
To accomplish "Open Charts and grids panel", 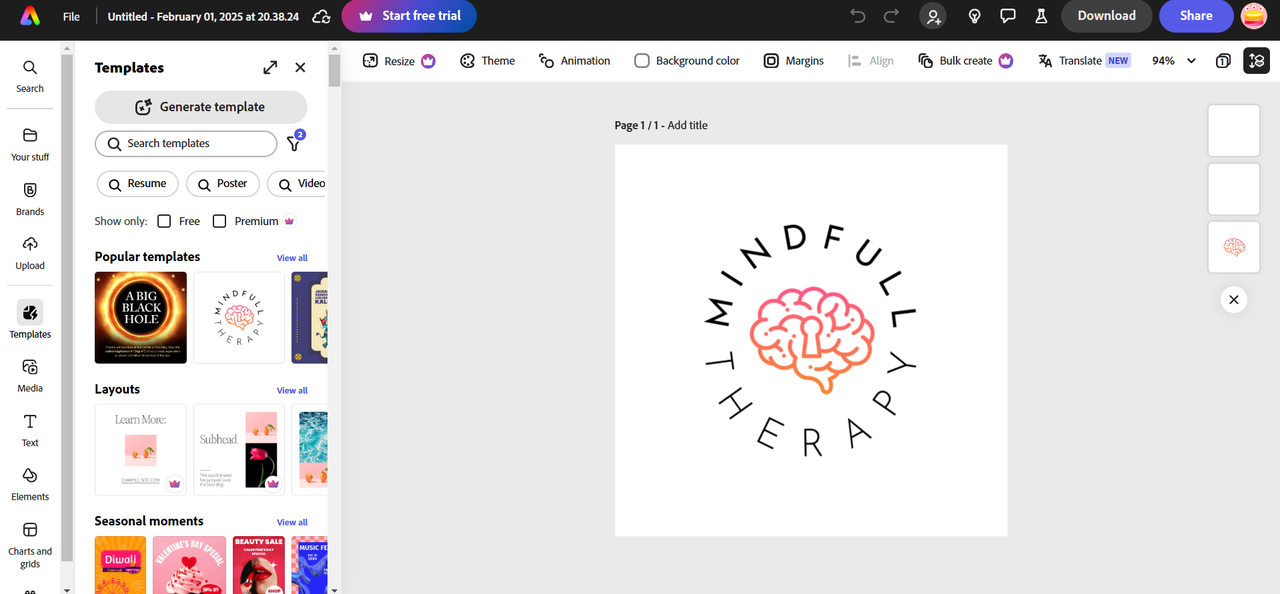I will pos(30,544).
